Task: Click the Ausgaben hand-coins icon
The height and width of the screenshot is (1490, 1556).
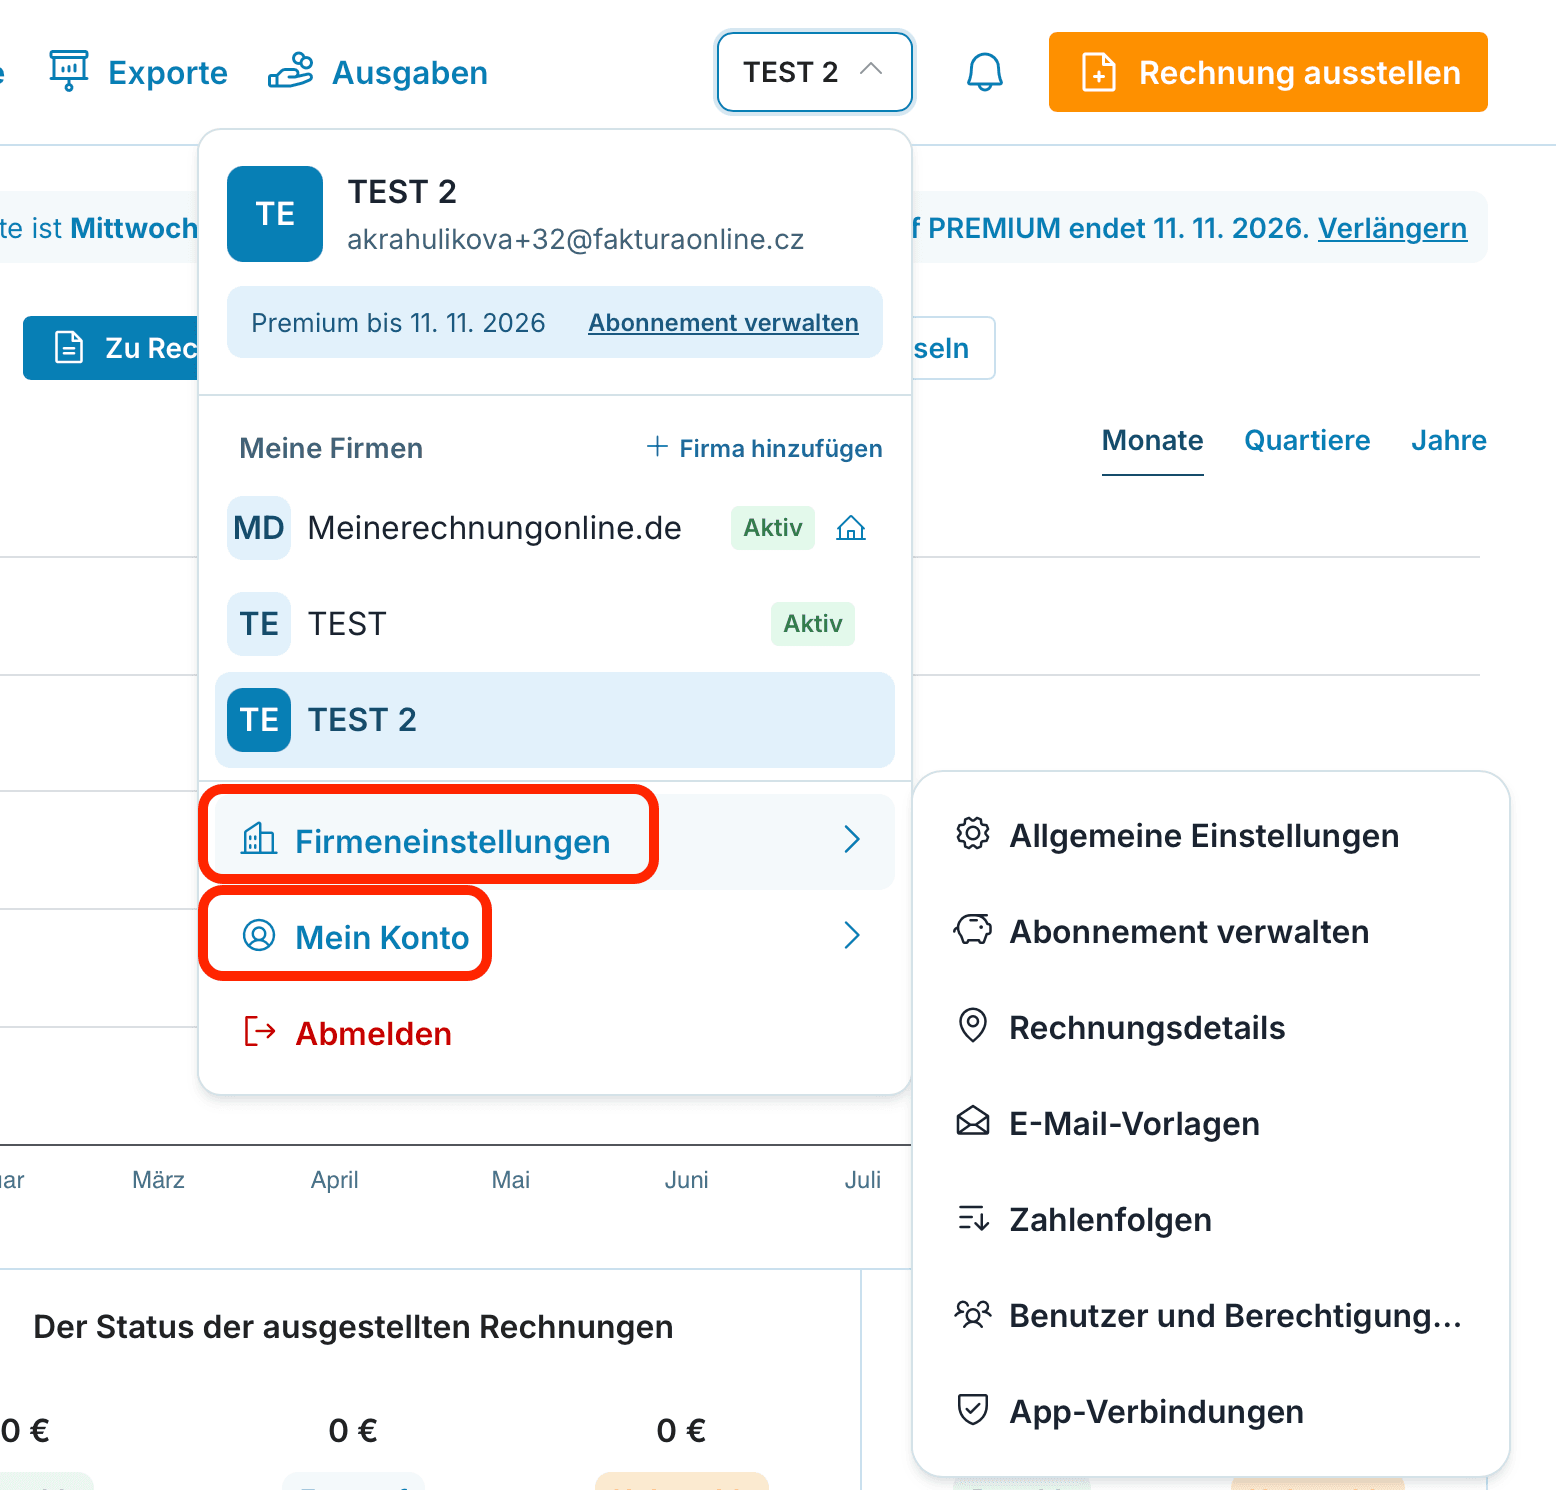Action: click(x=291, y=71)
